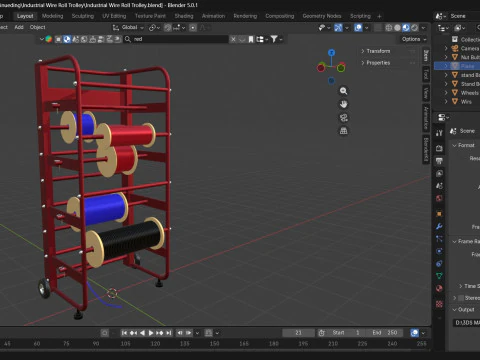Open the Object menu
The image size is (480, 360).
point(37,27)
